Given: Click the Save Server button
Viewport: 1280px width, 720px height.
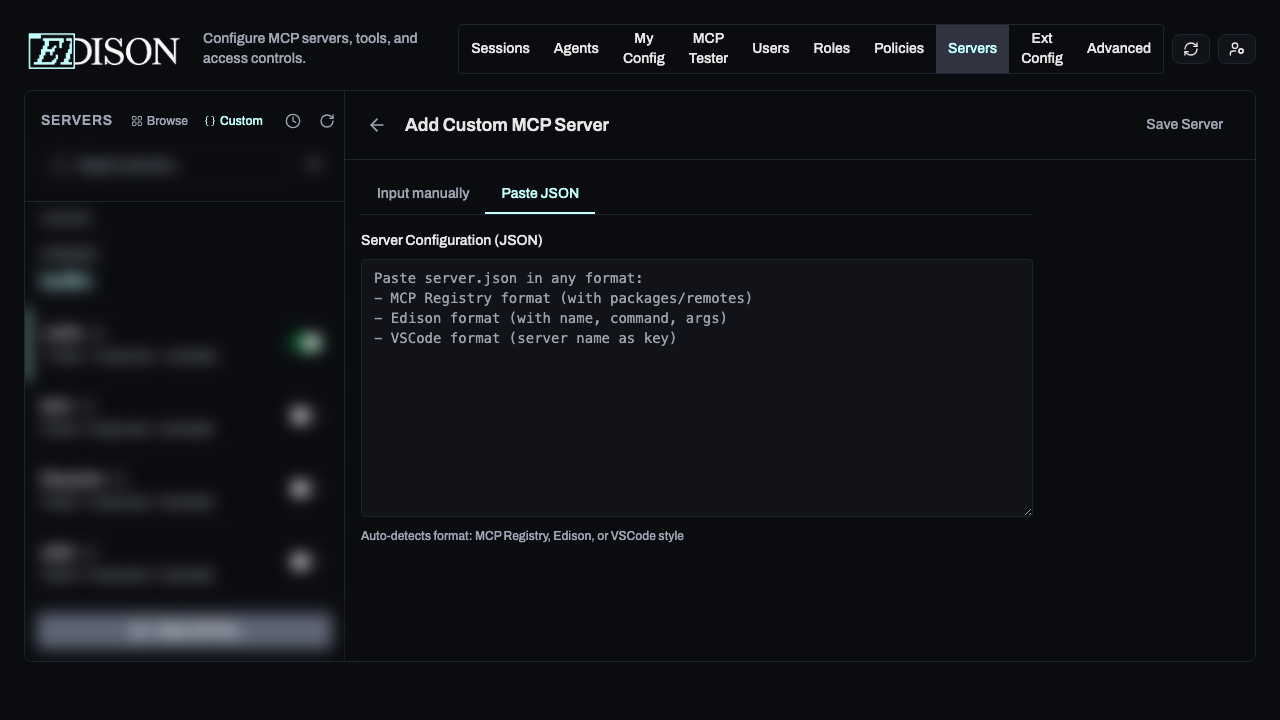Looking at the screenshot, I should point(1184,125).
